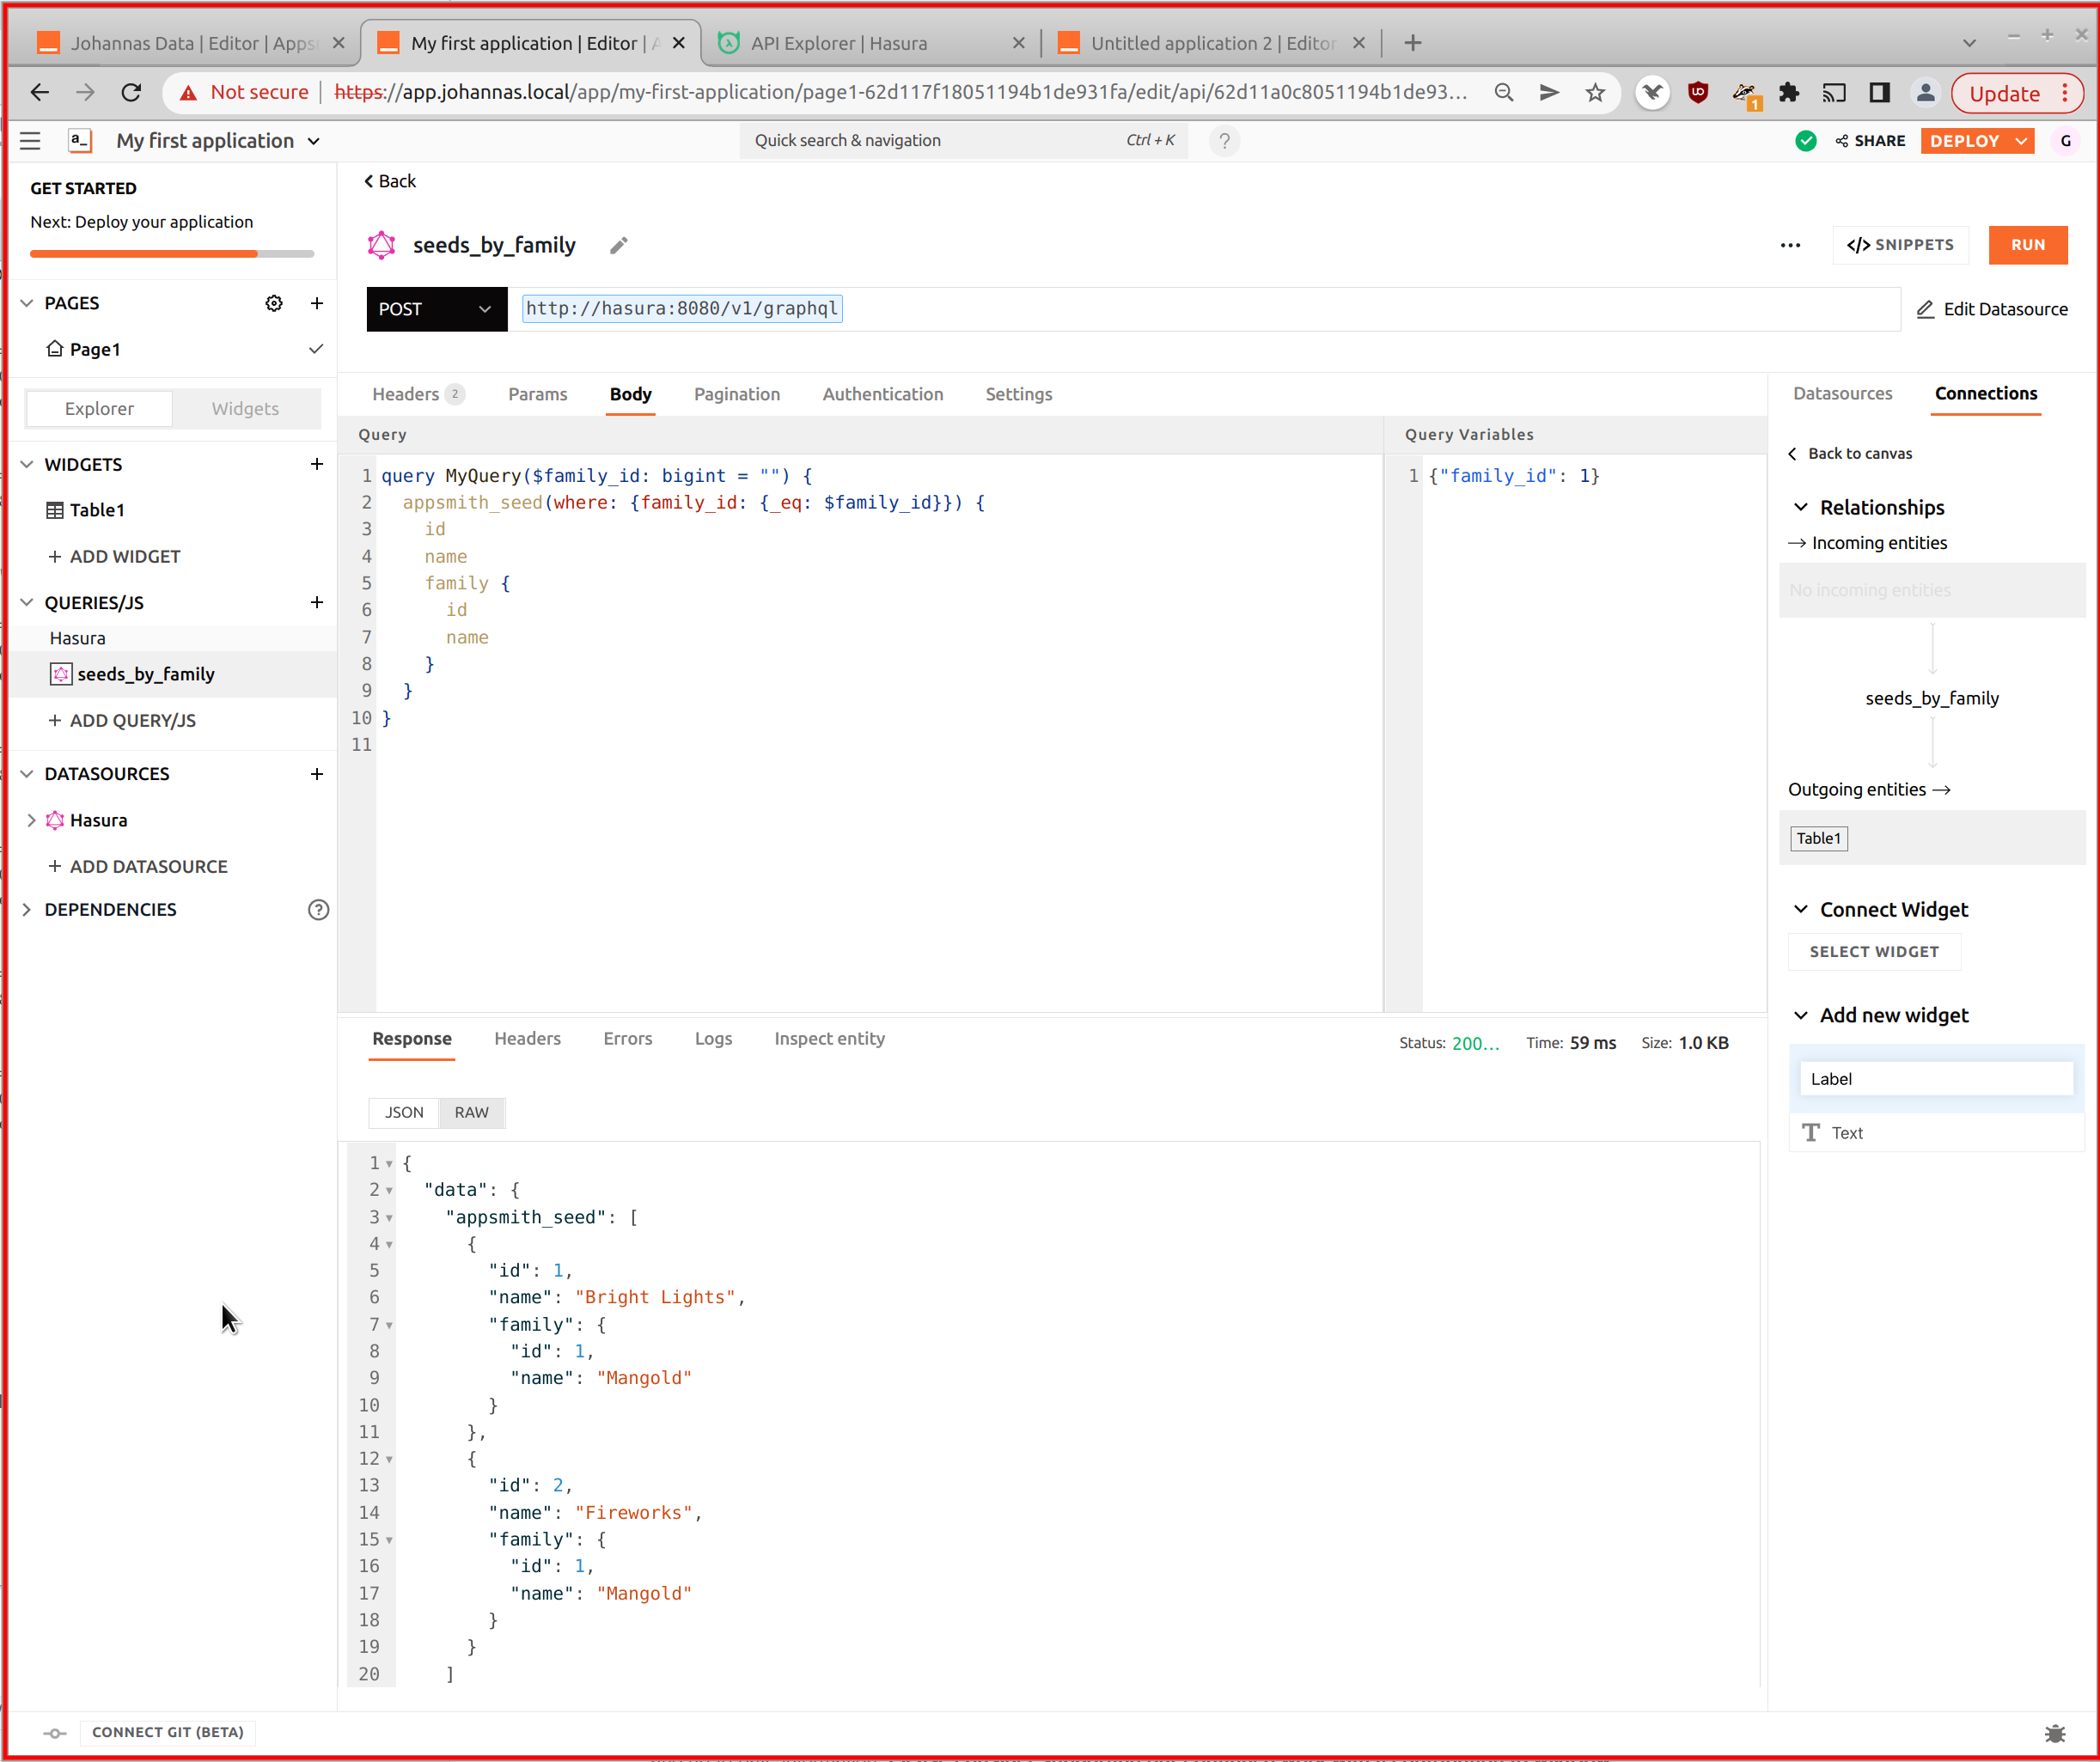Viewport: 2100px width, 1762px height.
Task: Open the hamburger navigation menu
Action: pos(29,141)
